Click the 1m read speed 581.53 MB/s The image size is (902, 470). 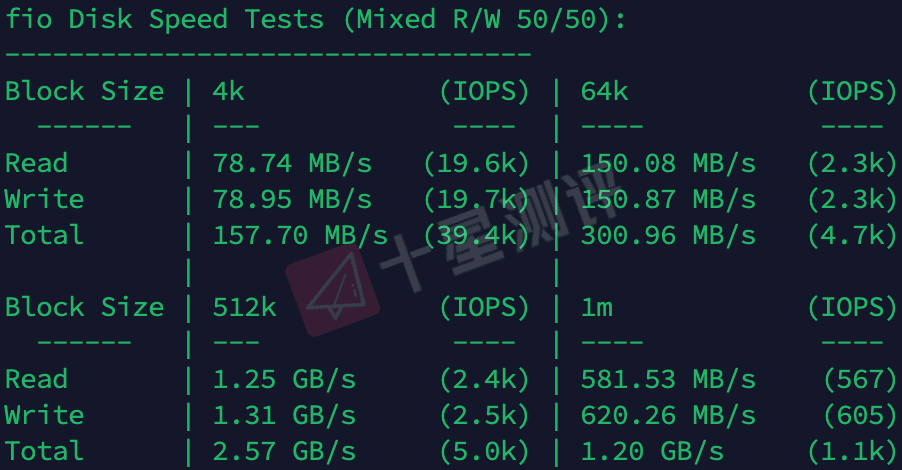pyautogui.click(x=668, y=380)
